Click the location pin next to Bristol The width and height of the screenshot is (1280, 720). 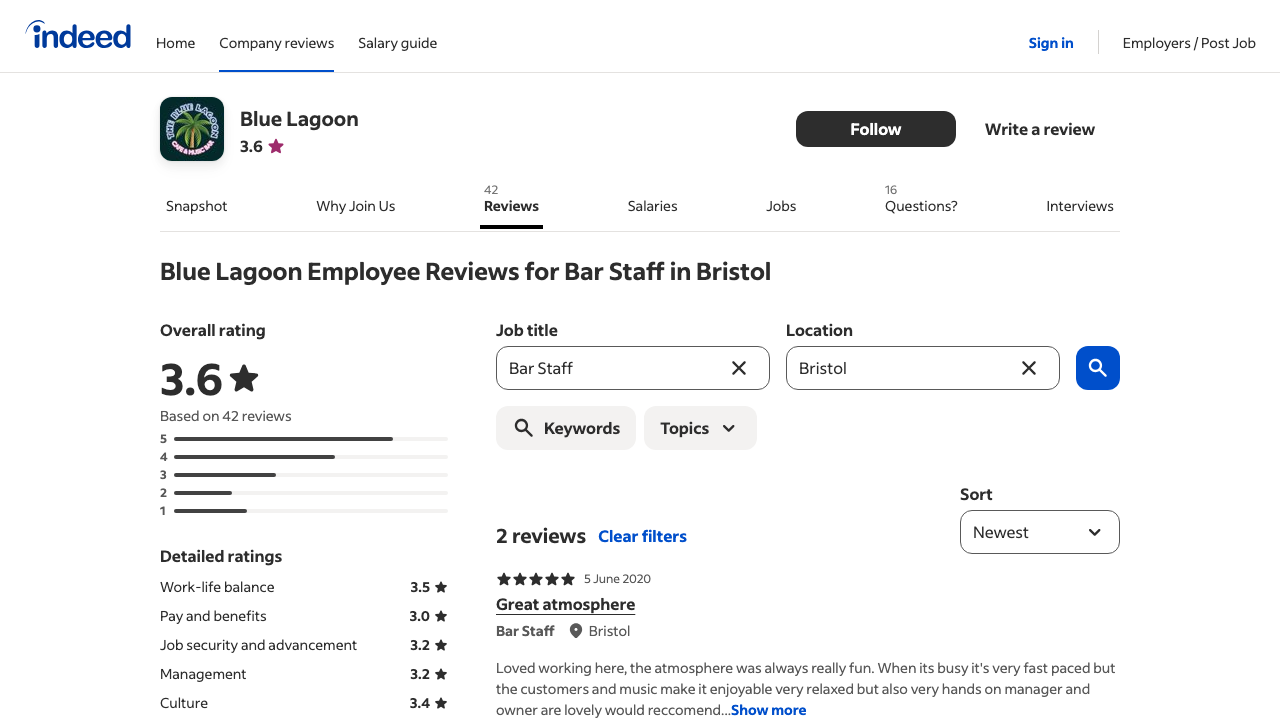(x=574, y=630)
